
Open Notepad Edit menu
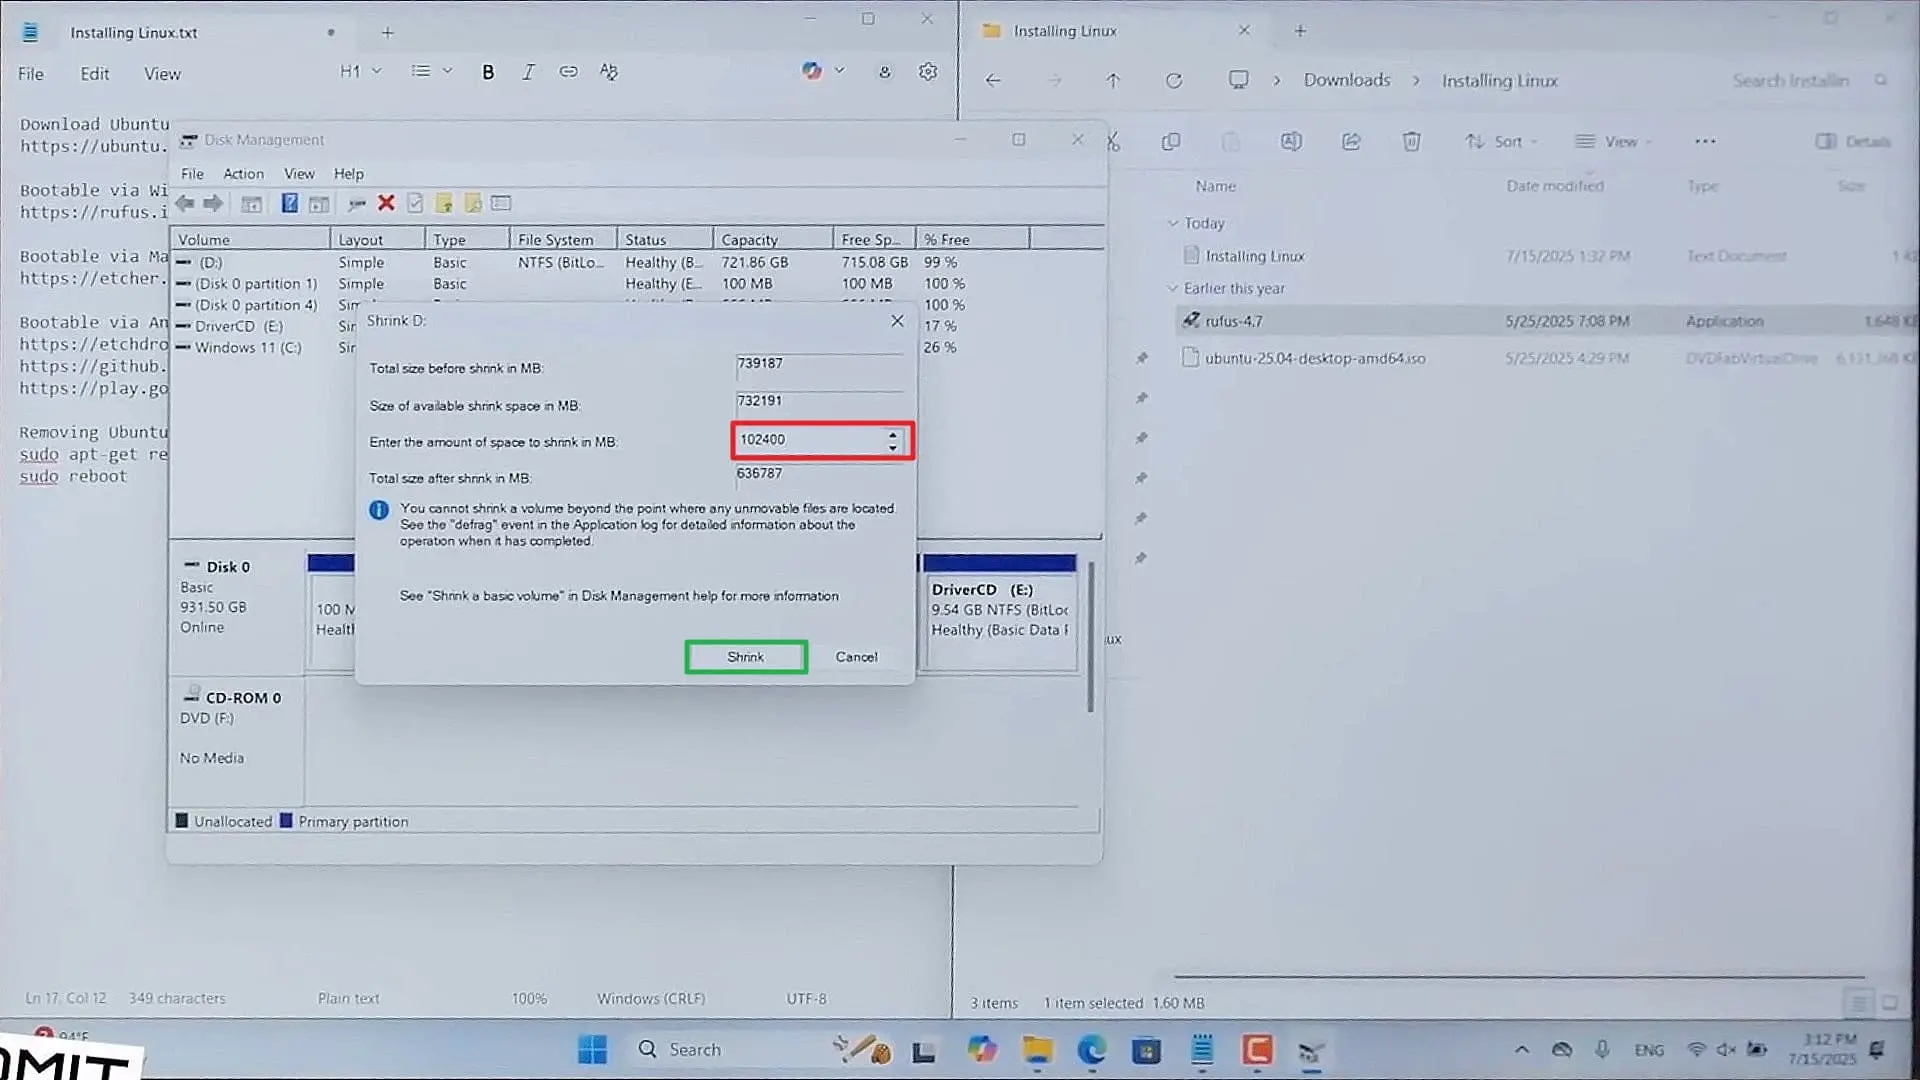click(x=95, y=74)
